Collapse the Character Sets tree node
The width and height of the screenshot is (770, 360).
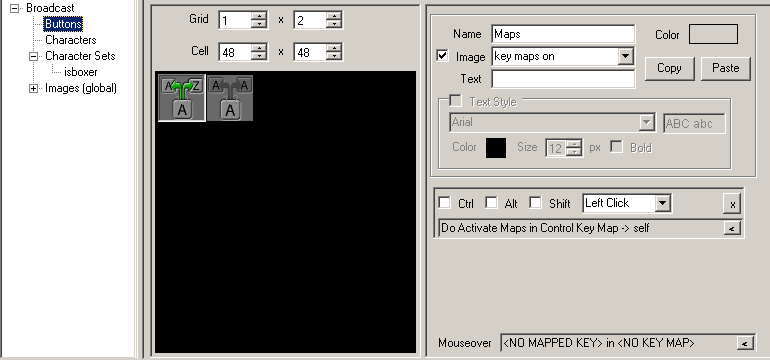click(x=33, y=56)
